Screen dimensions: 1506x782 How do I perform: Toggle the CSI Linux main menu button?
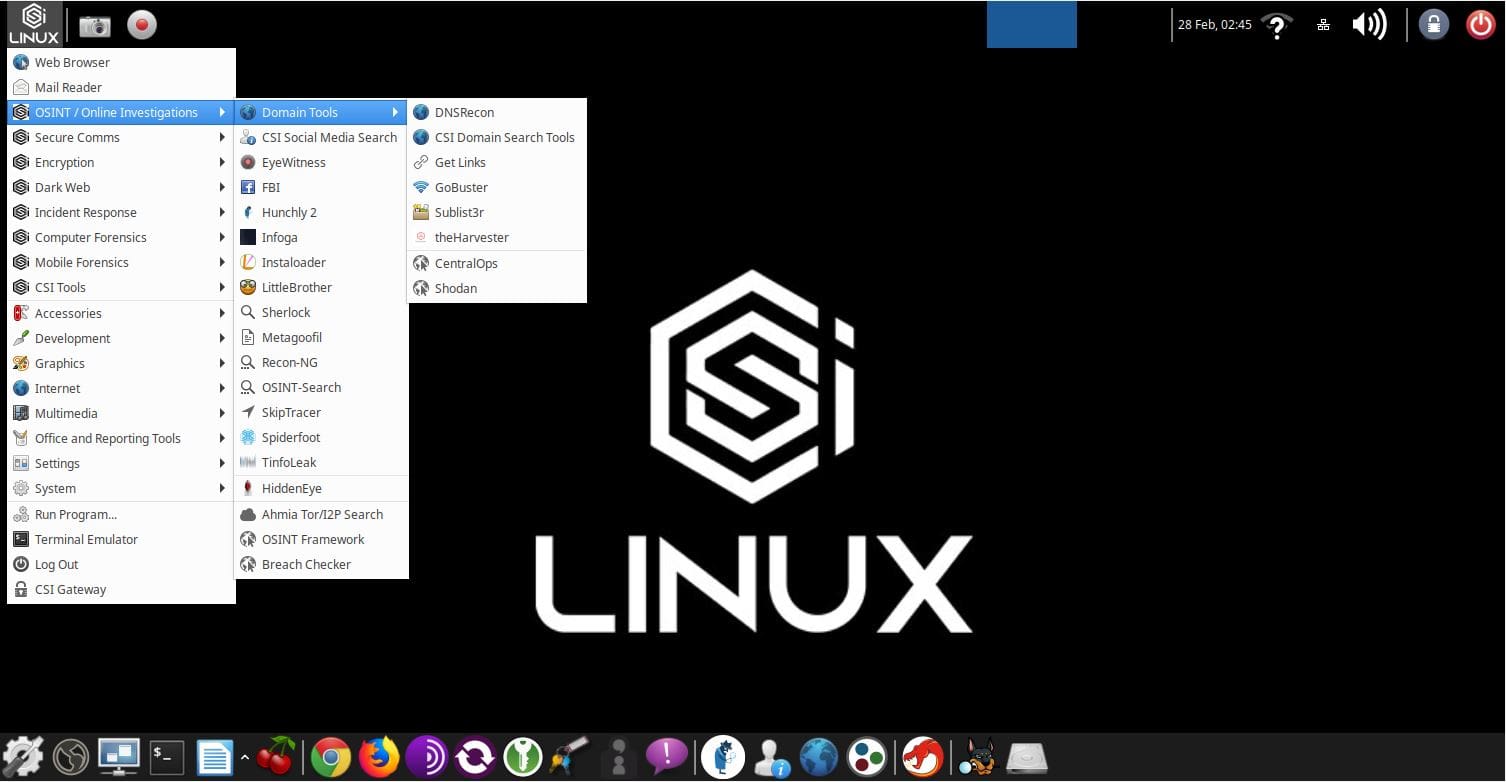34,25
